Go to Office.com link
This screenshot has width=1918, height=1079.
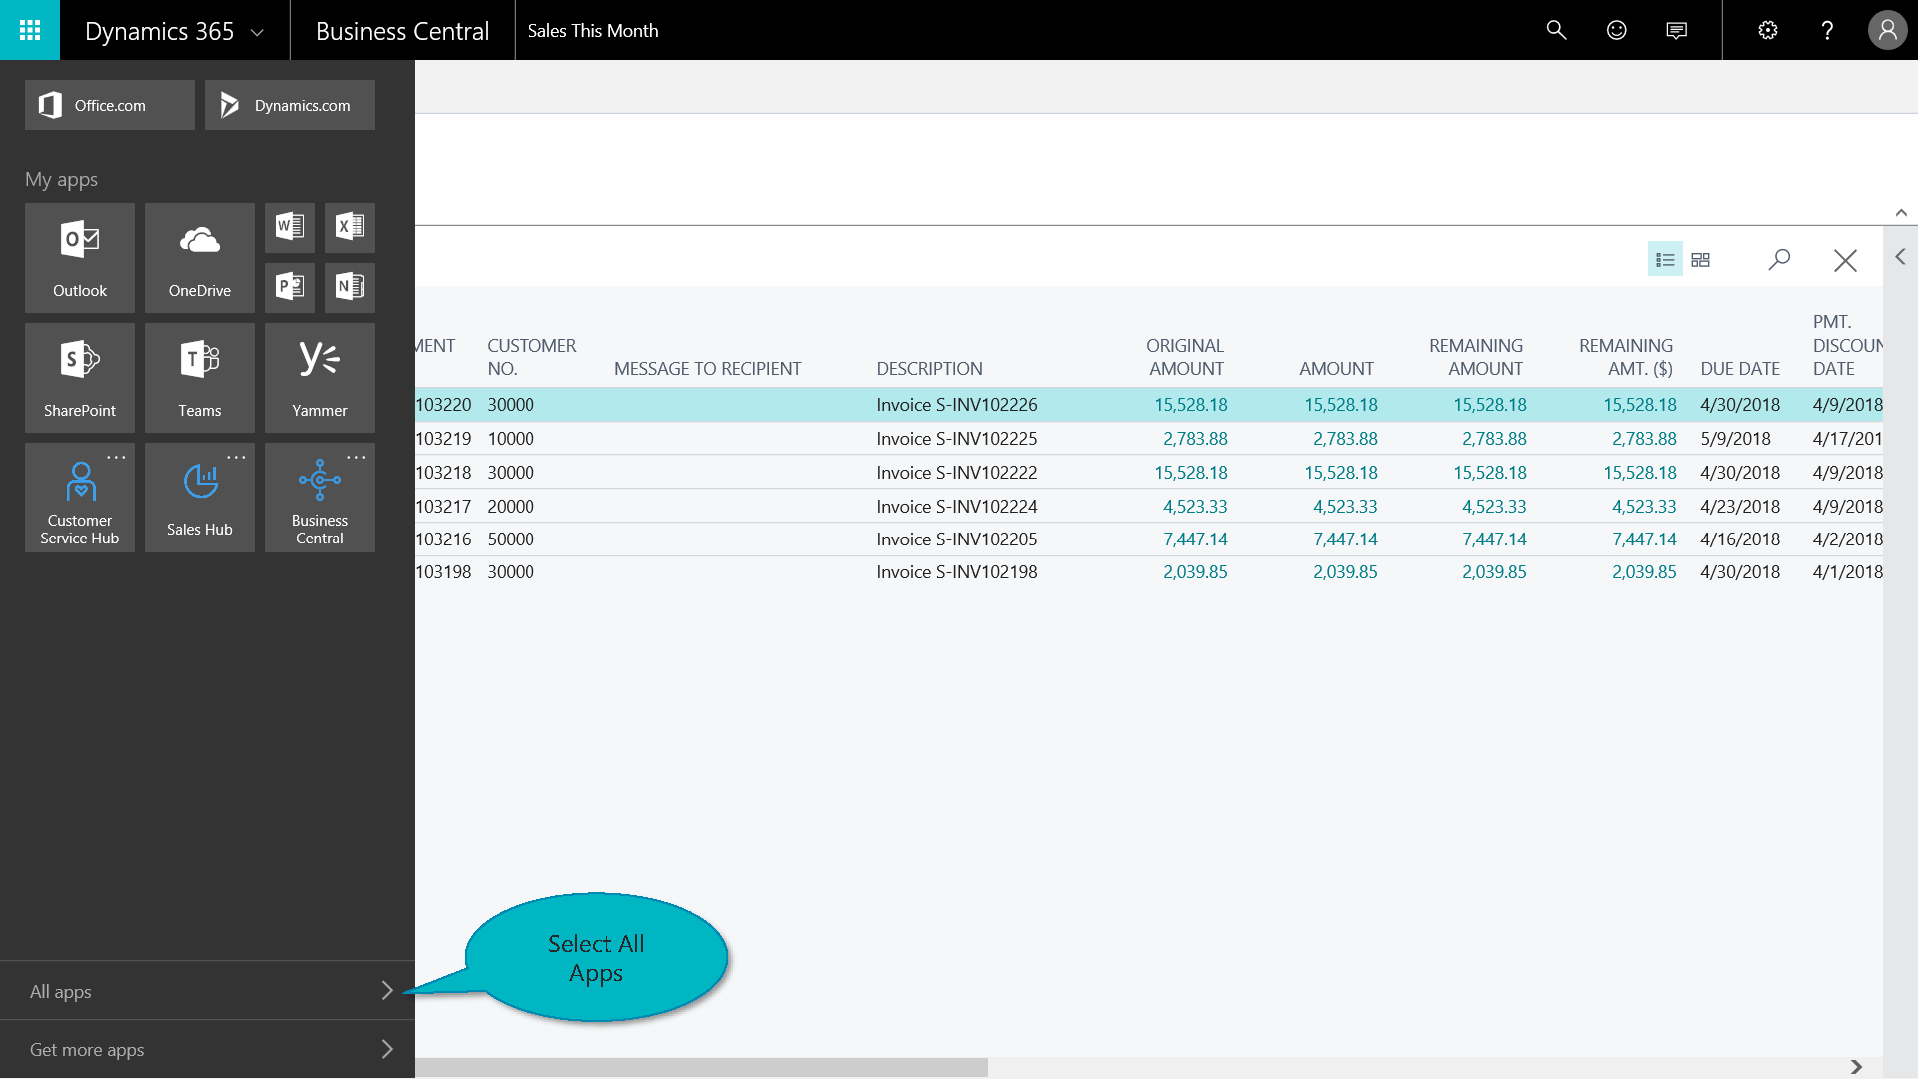point(110,105)
